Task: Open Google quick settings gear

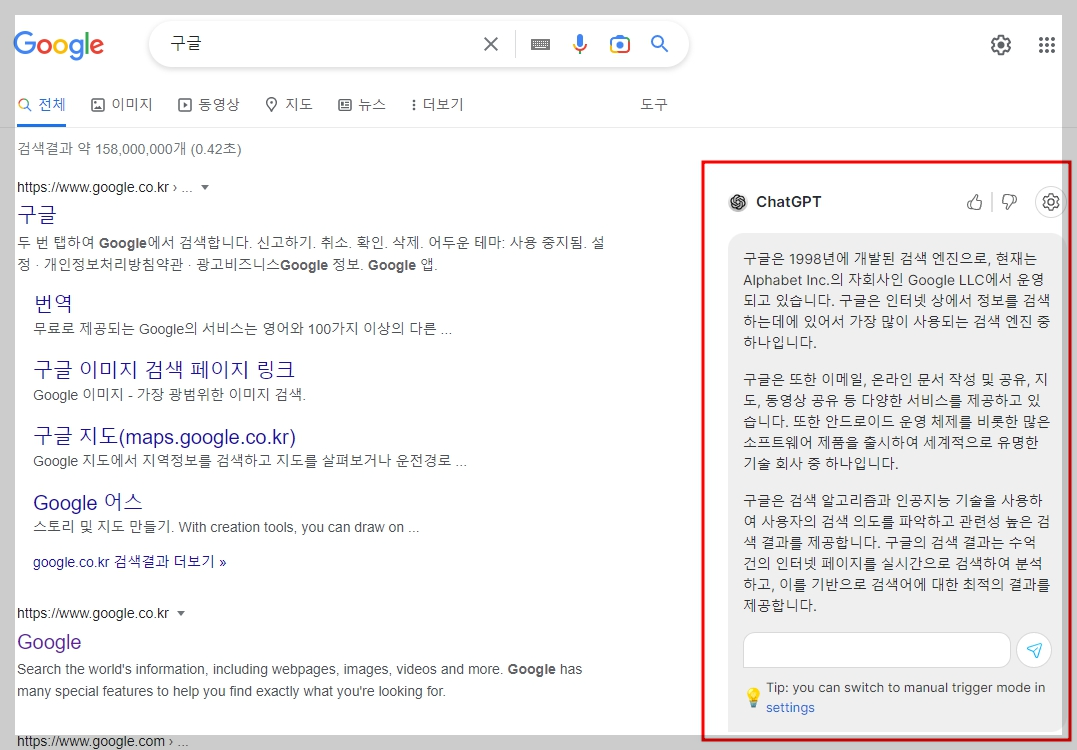Action: 1000,45
